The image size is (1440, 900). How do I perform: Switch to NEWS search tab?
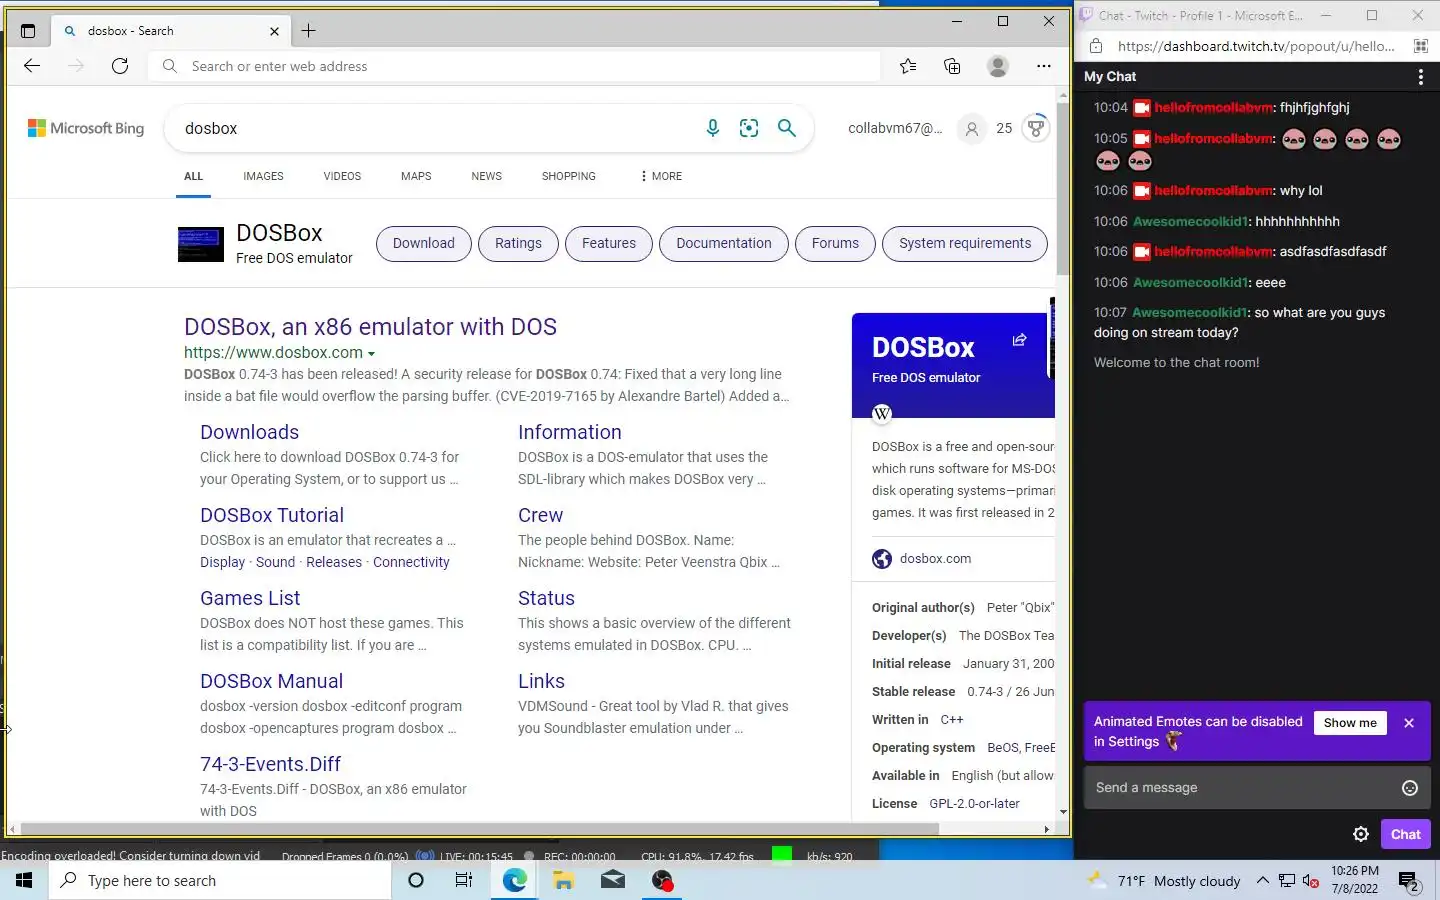tap(486, 176)
